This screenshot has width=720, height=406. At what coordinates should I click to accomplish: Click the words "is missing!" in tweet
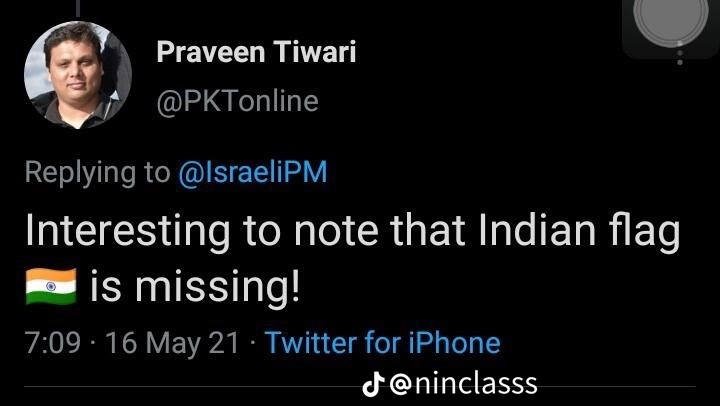[196, 289]
